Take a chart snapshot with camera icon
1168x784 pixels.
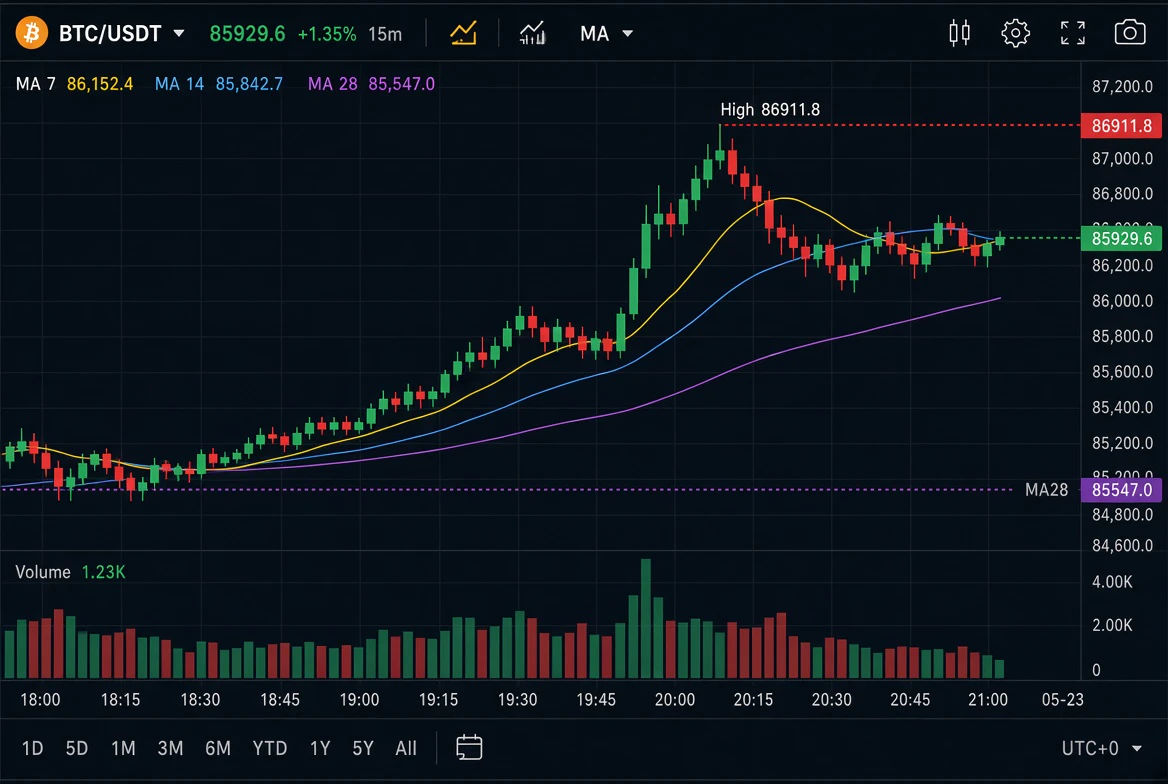(1130, 34)
